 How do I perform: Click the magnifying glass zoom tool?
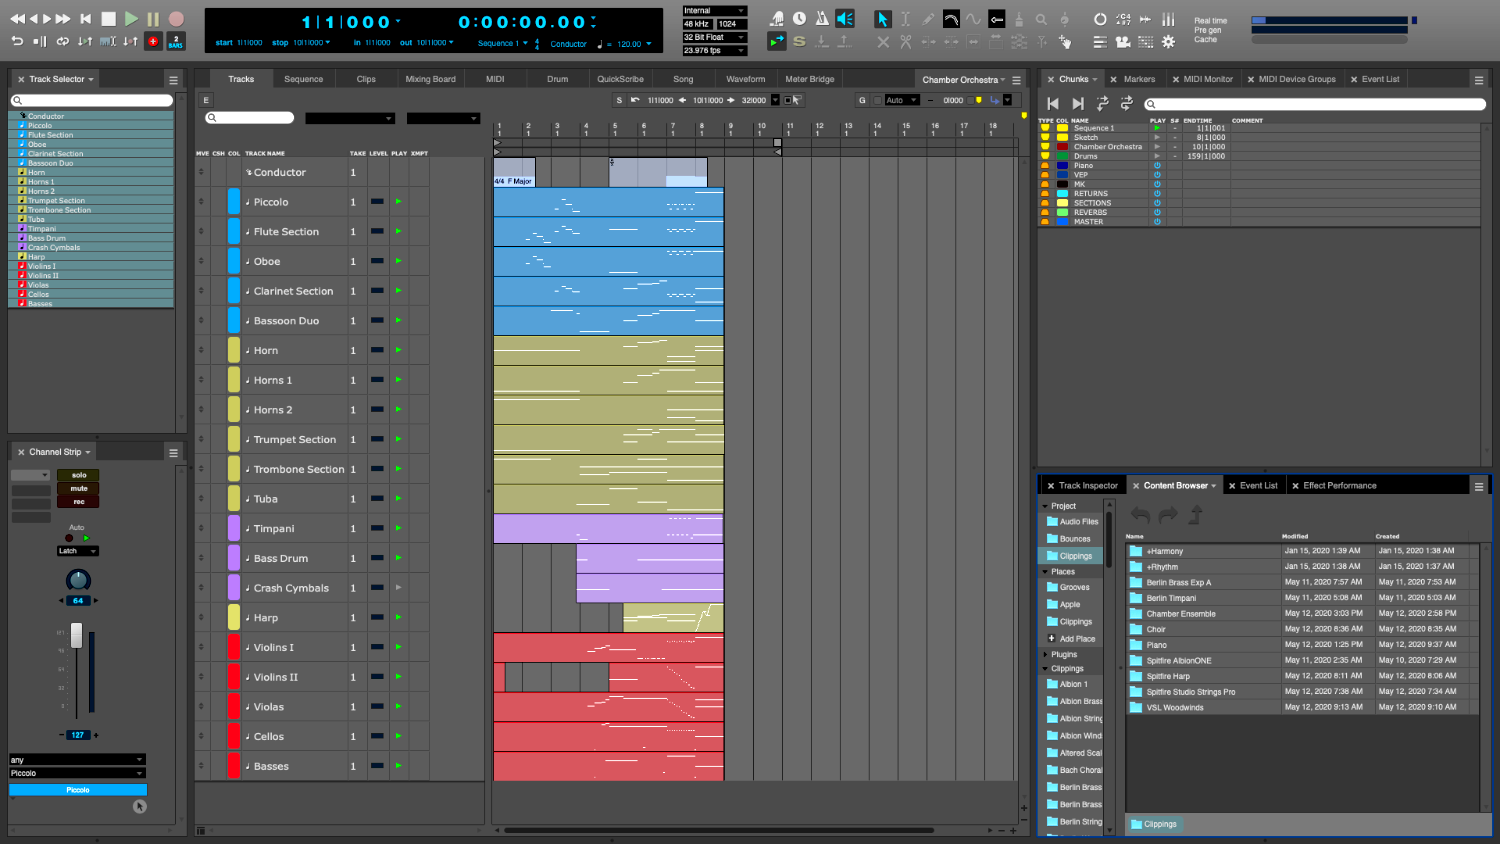click(x=1043, y=19)
